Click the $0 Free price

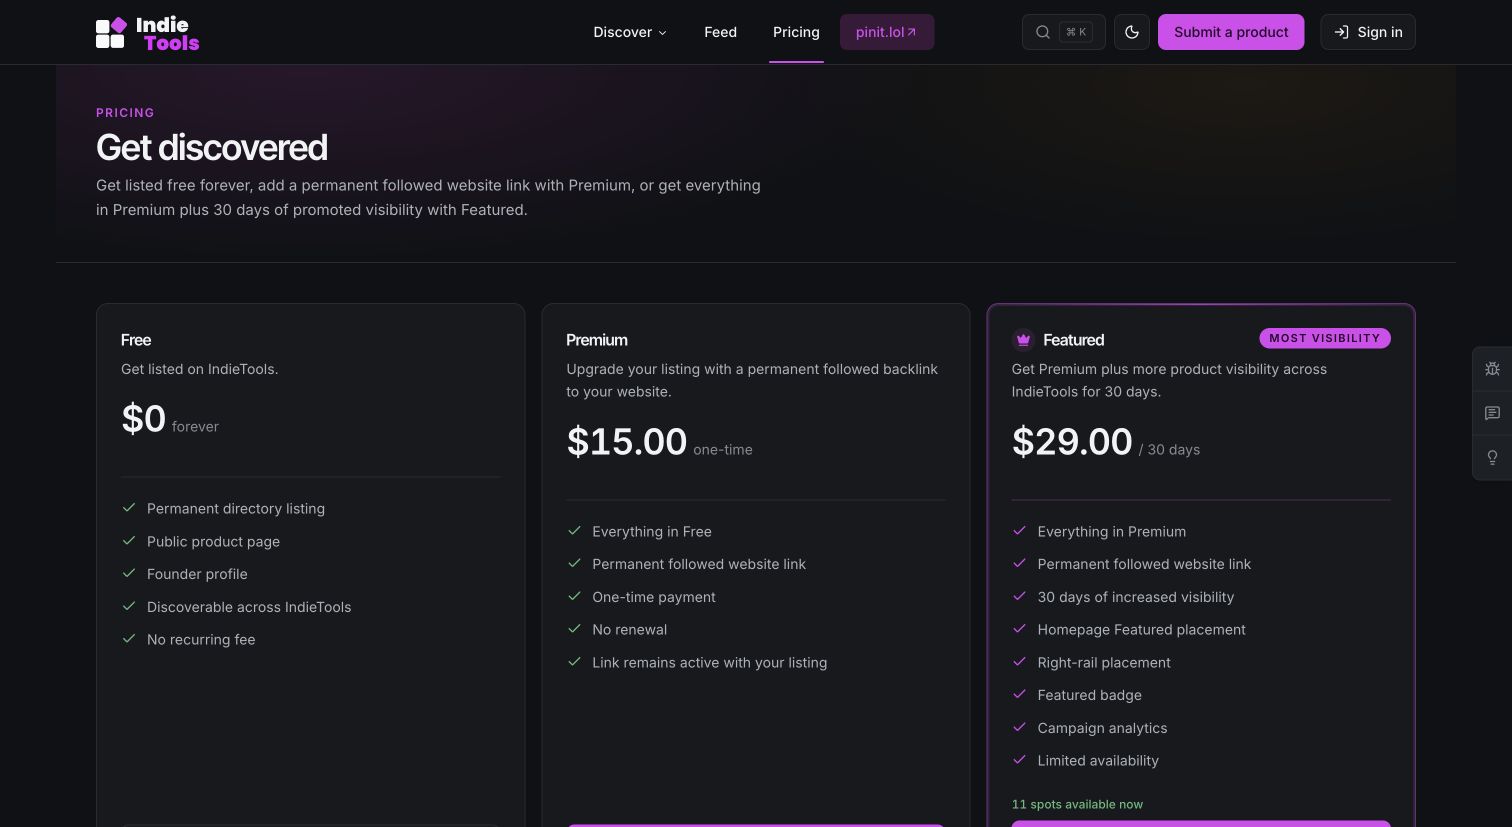[x=143, y=419]
